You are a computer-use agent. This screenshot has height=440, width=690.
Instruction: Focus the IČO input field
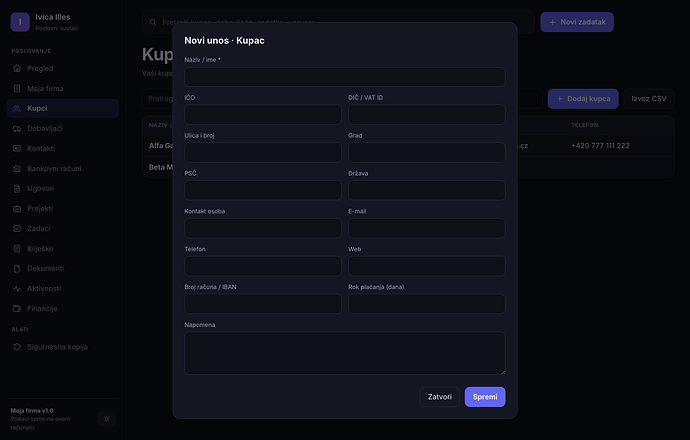[x=263, y=114]
